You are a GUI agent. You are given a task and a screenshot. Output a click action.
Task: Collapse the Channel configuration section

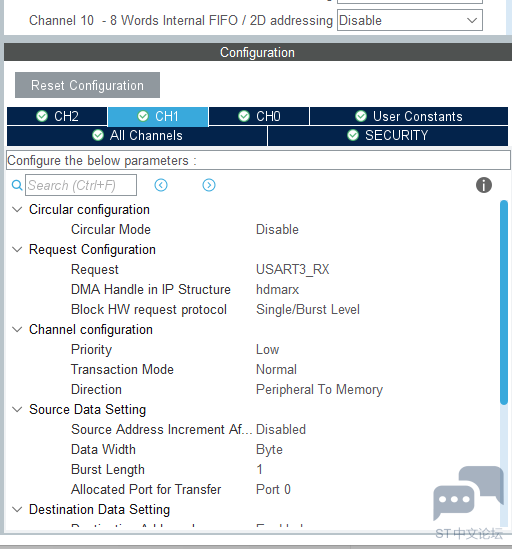17,329
